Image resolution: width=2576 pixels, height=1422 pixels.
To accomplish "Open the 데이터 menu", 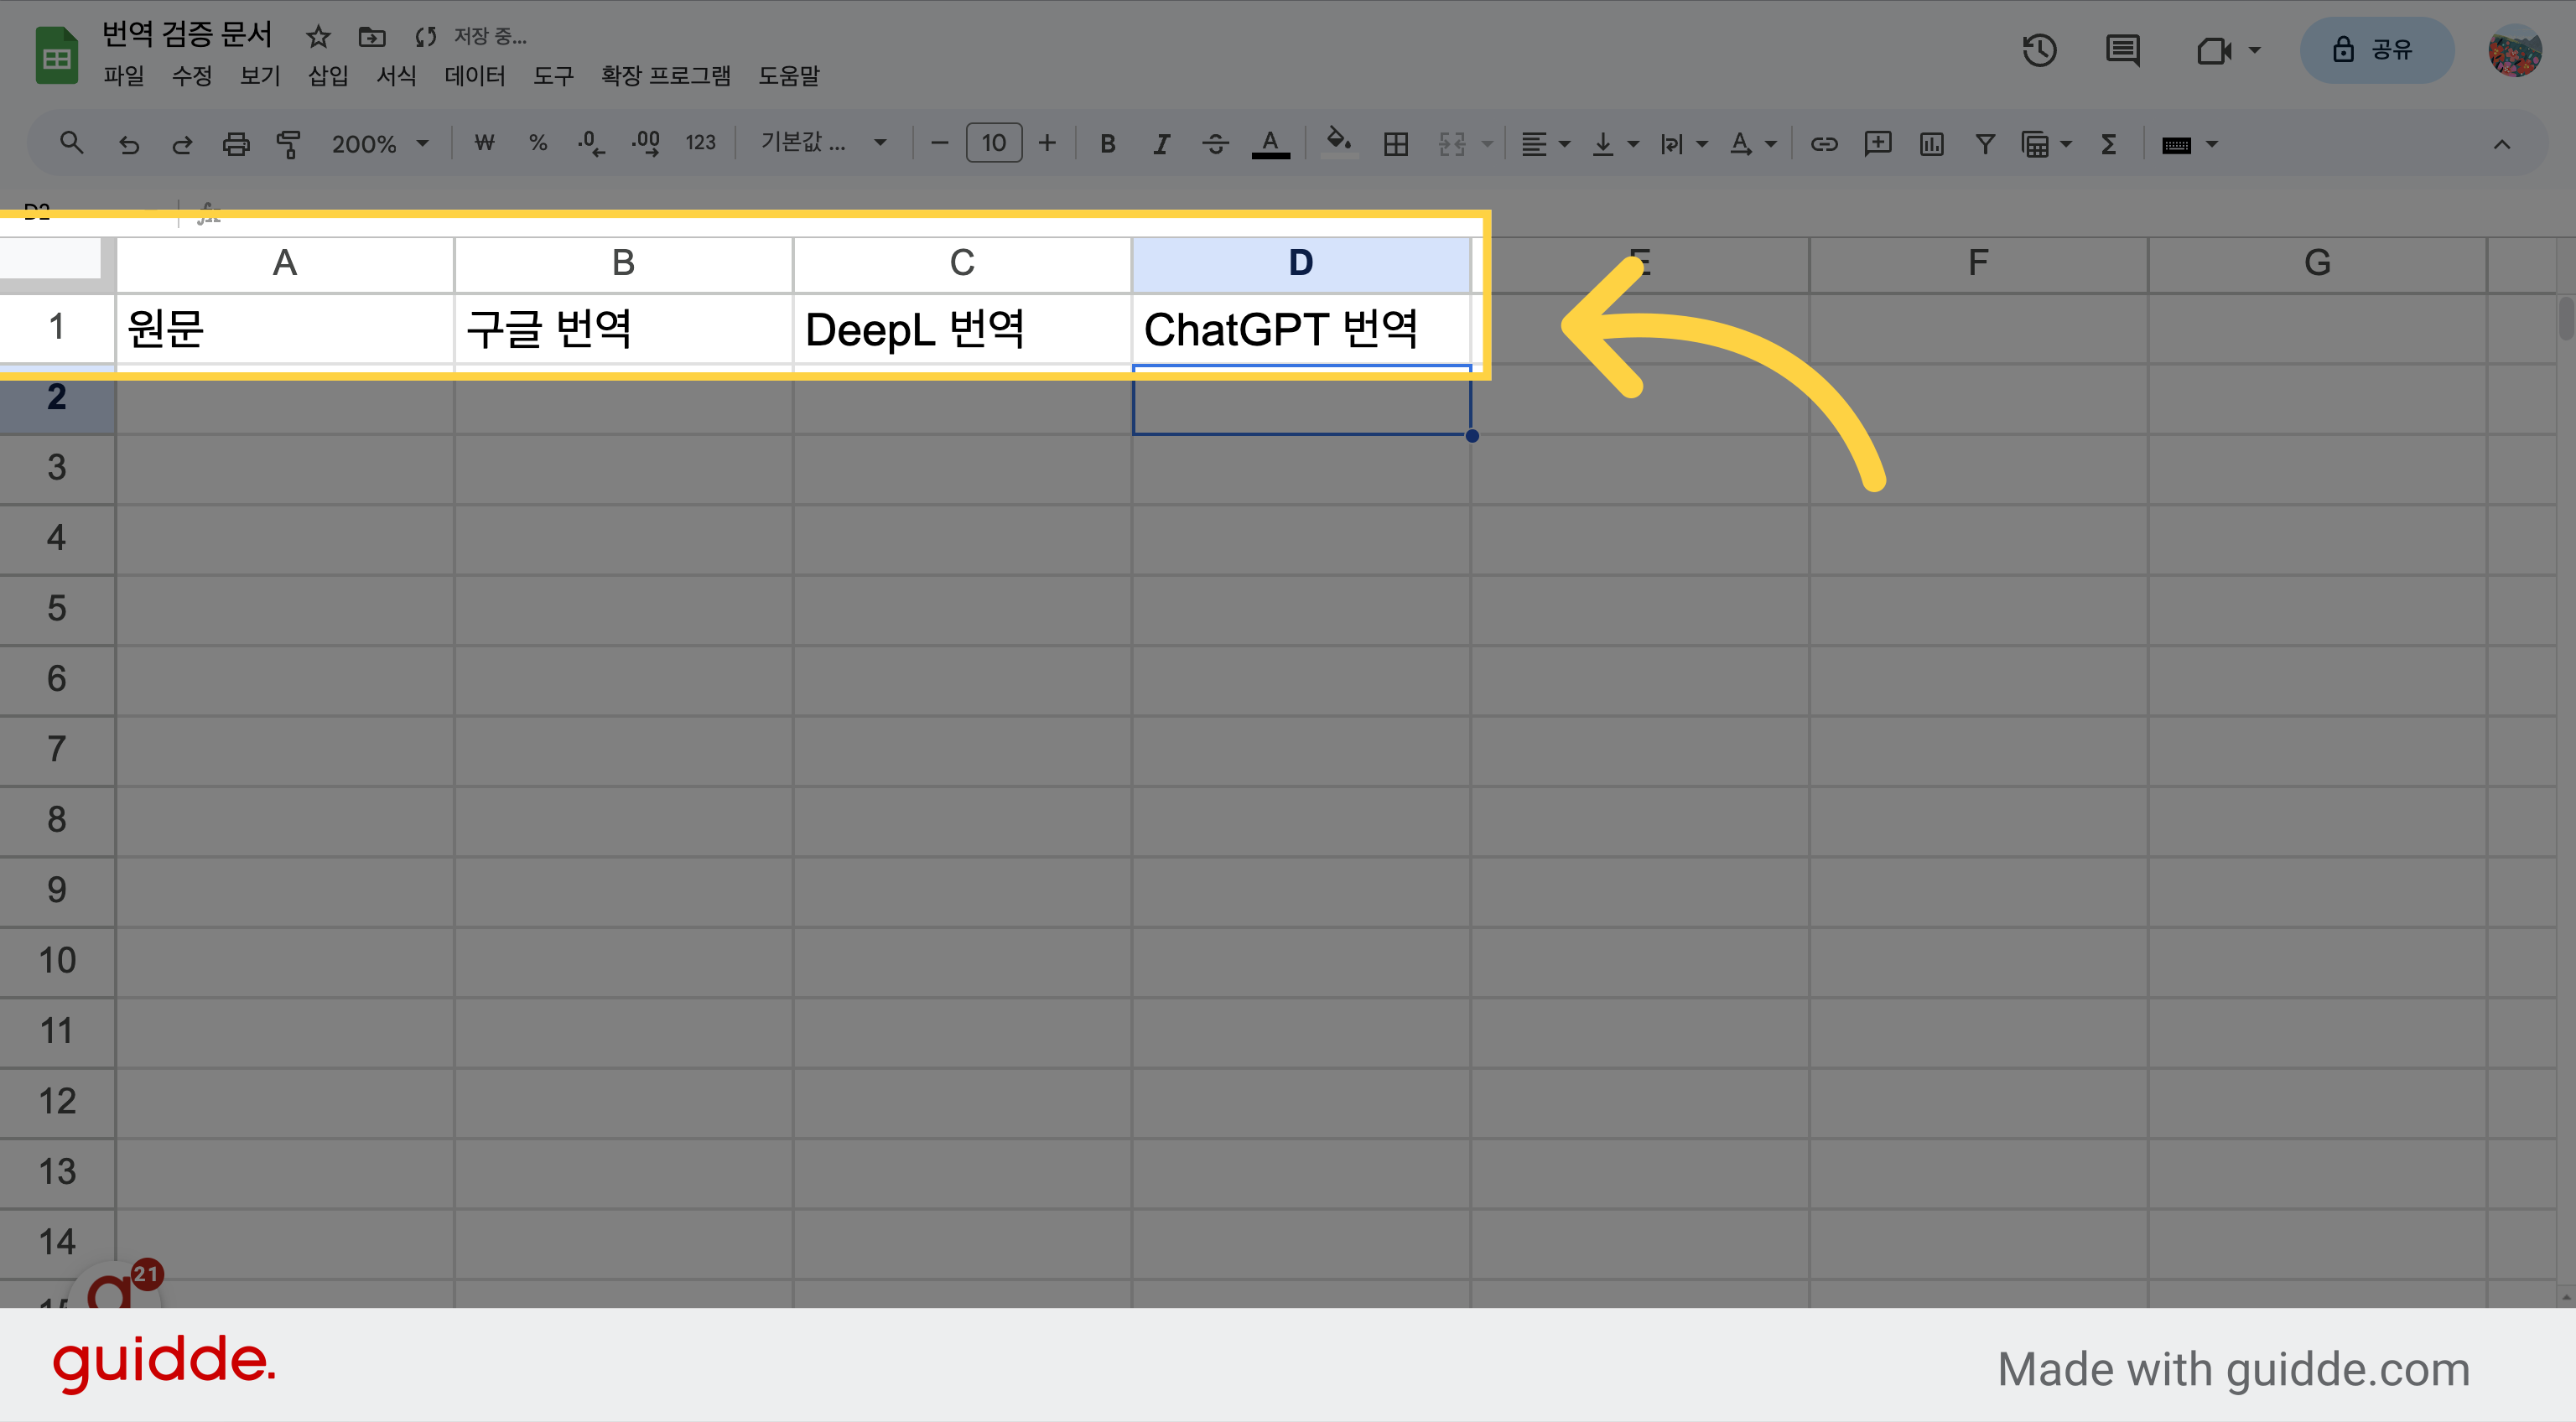I will (475, 75).
